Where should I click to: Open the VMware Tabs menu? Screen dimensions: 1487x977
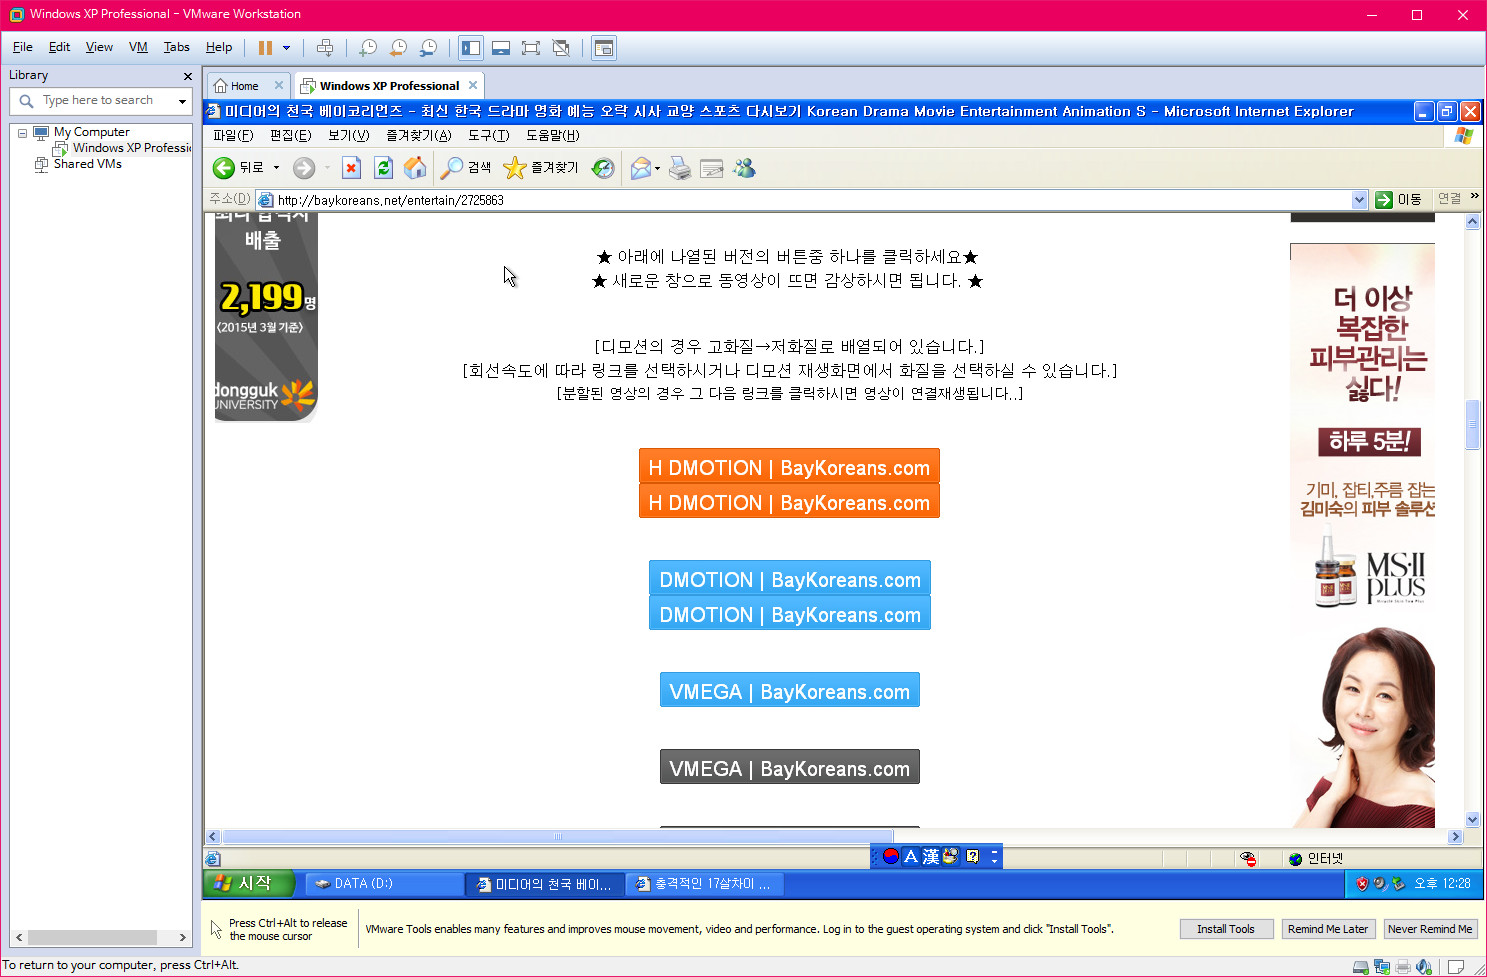click(x=176, y=47)
